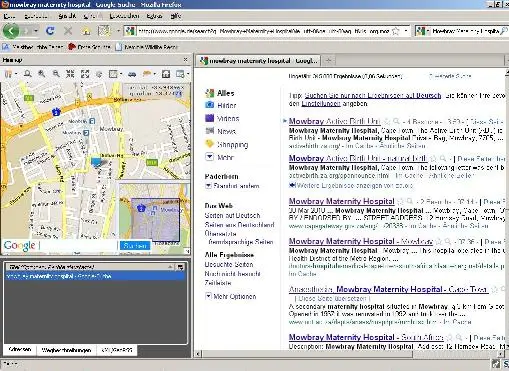The height and width of the screenshot is (371, 509).
Task: Click the horizontal scrollbar of results page
Action: (x=350, y=353)
